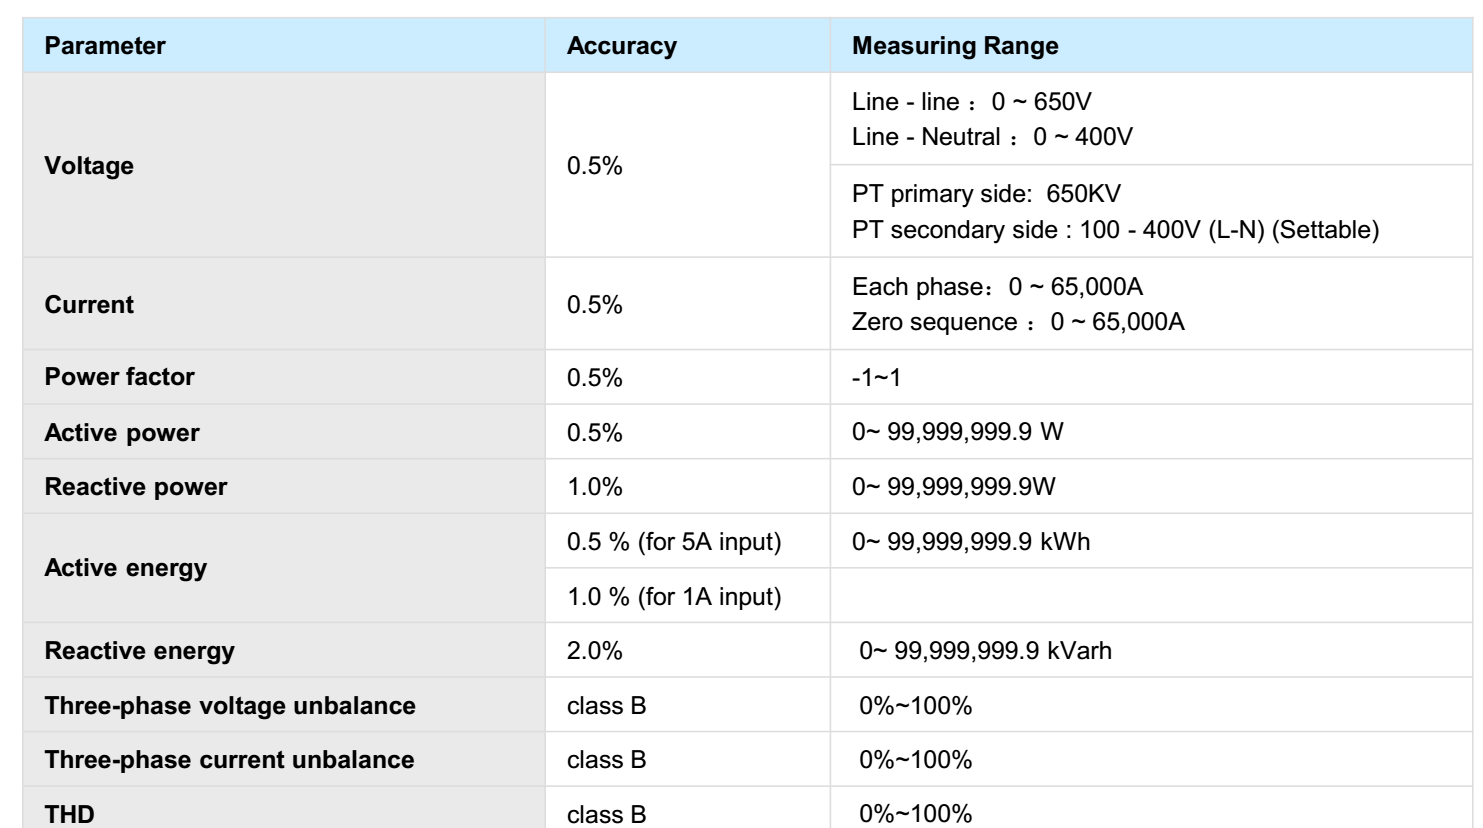This screenshot has width=1483, height=828.
Task: Click the Zero sequence 0 ~ 65,000A text
Action: tap(1018, 322)
